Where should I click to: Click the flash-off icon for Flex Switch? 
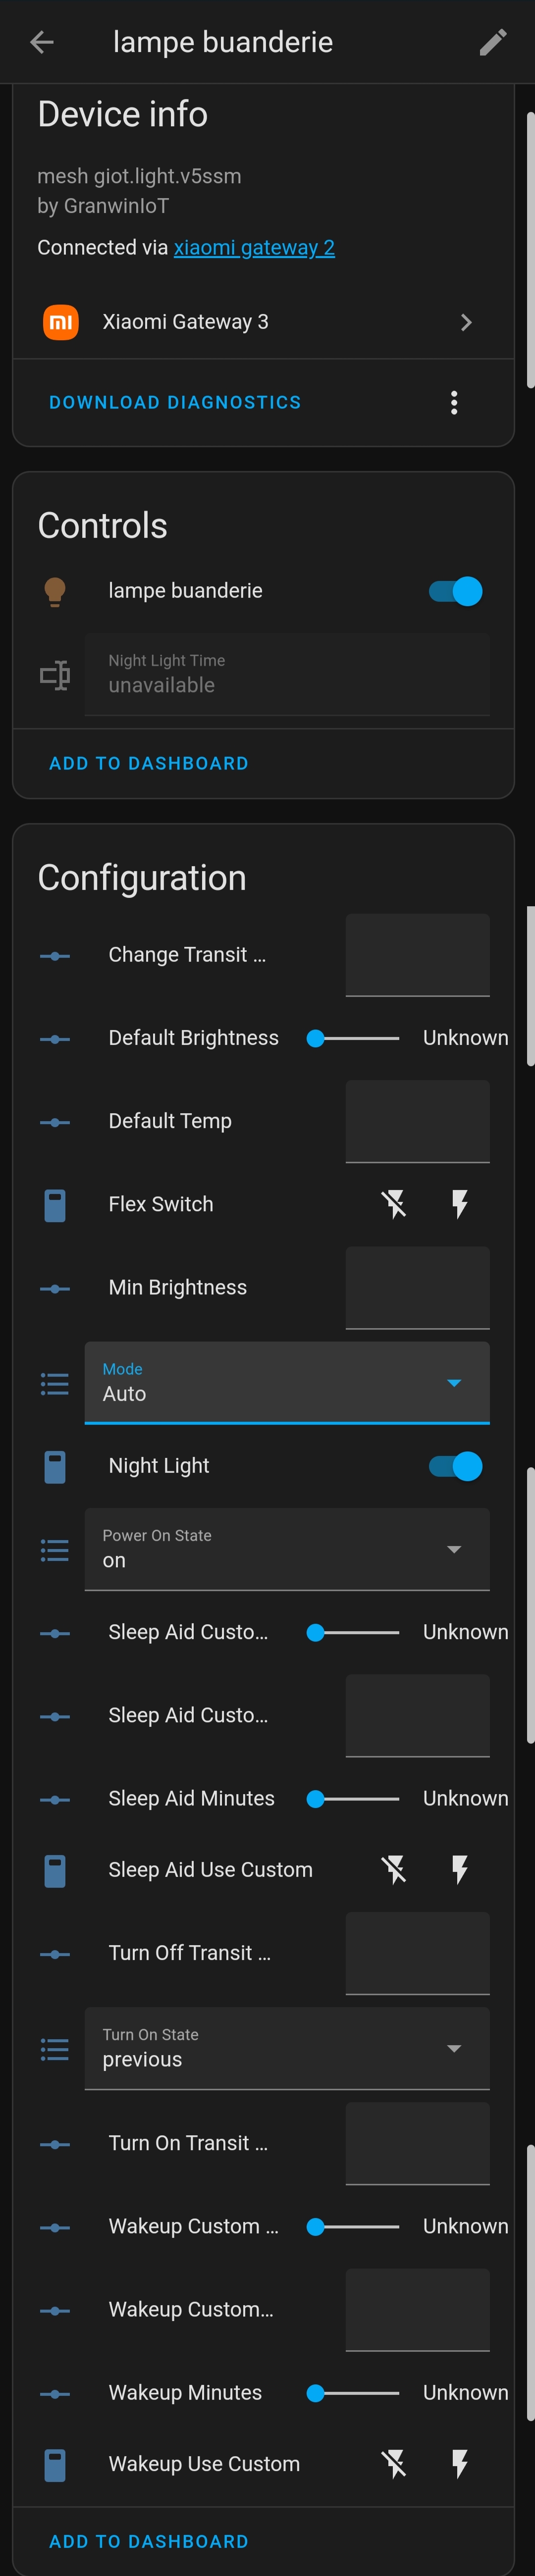pos(394,1204)
